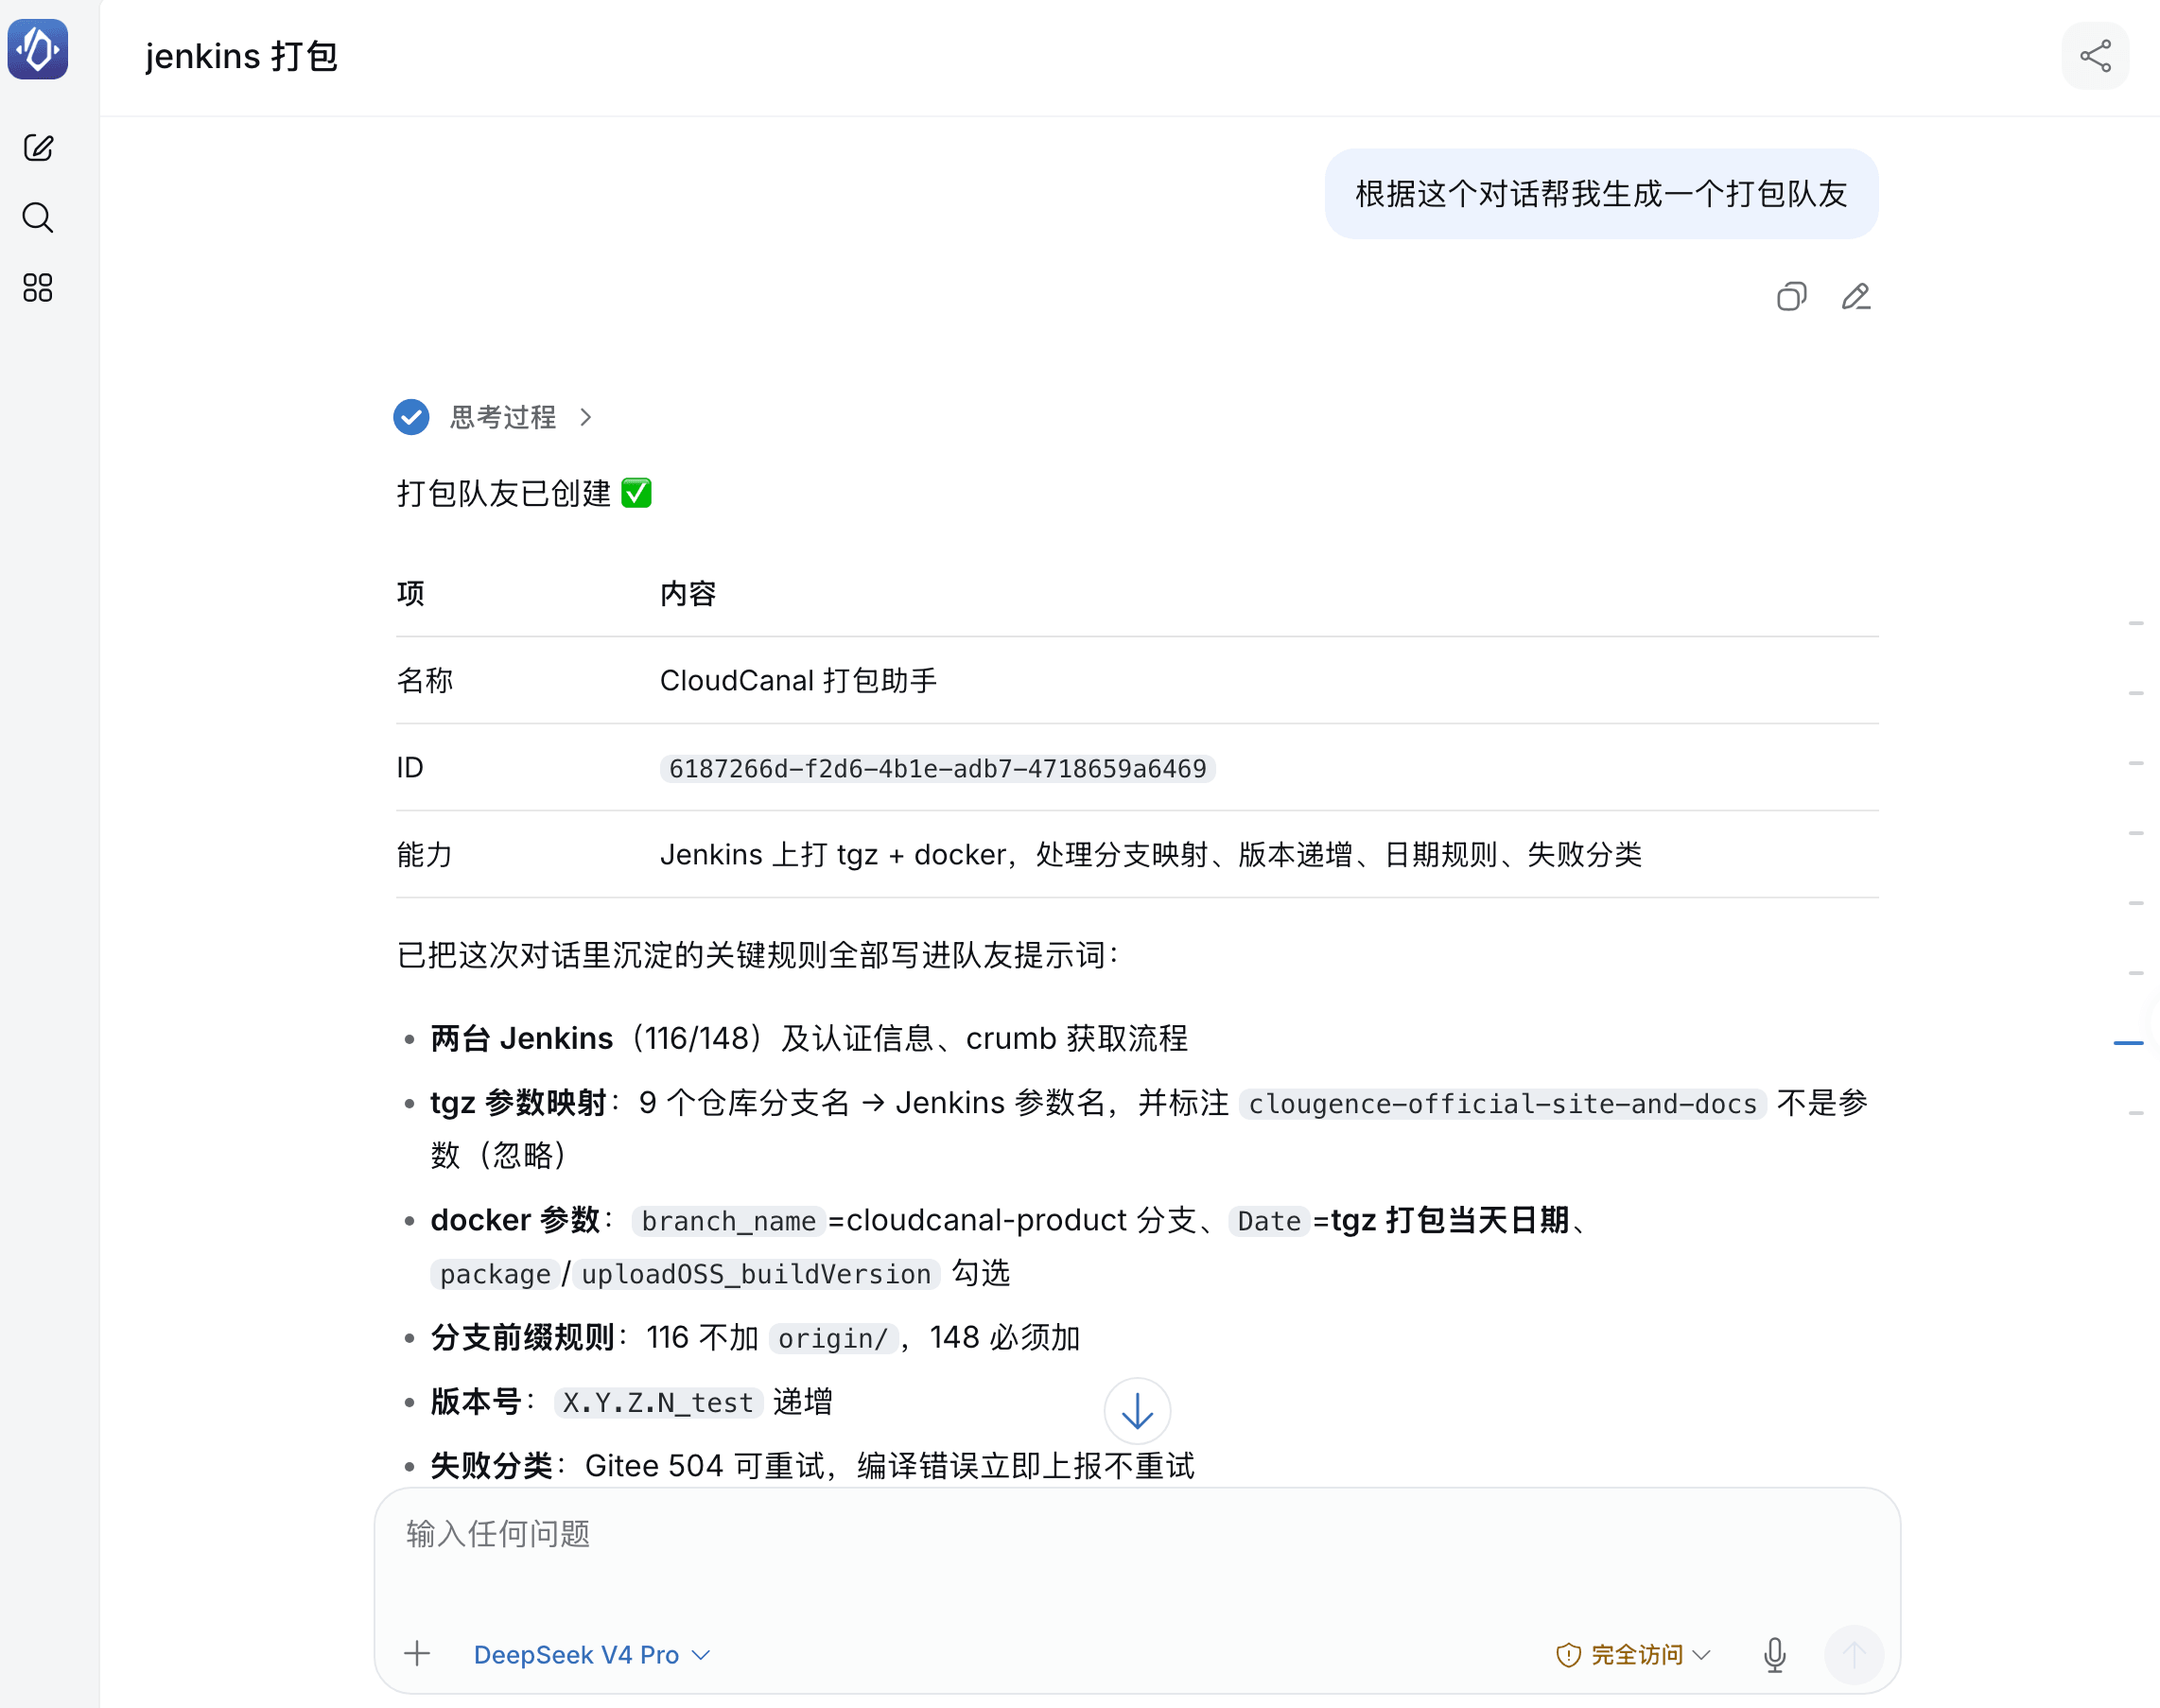This screenshot has width=2160, height=1708.
Task: Copy the user message with the copy icon
Action: (1791, 297)
